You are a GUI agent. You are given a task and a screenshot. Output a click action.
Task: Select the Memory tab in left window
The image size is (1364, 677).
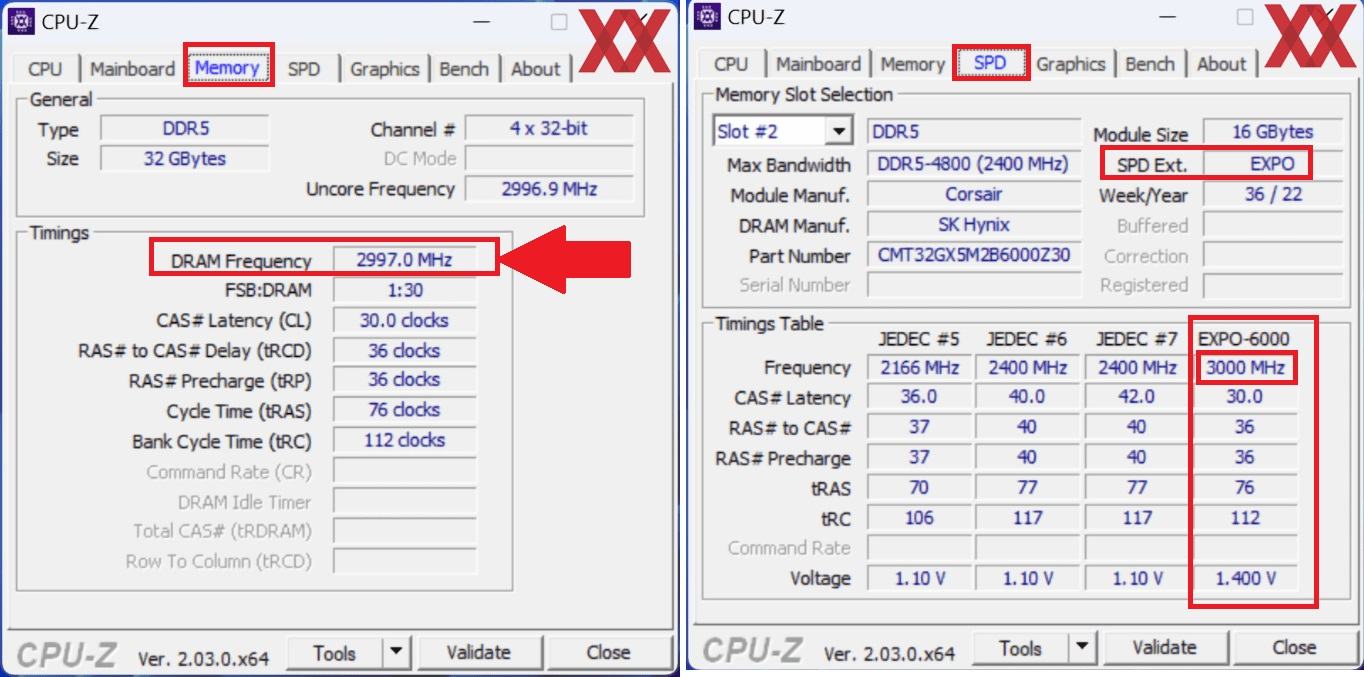coord(227,68)
